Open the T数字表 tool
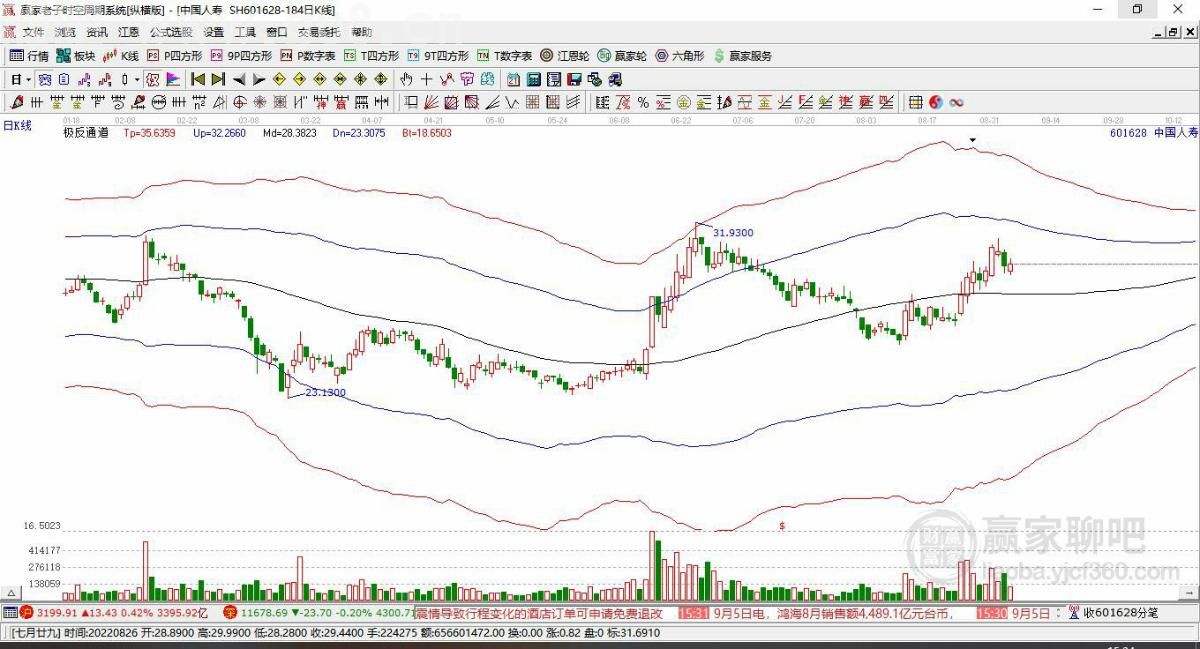Image resolution: width=1200 pixels, height=649 pixels. click(504, 56)
